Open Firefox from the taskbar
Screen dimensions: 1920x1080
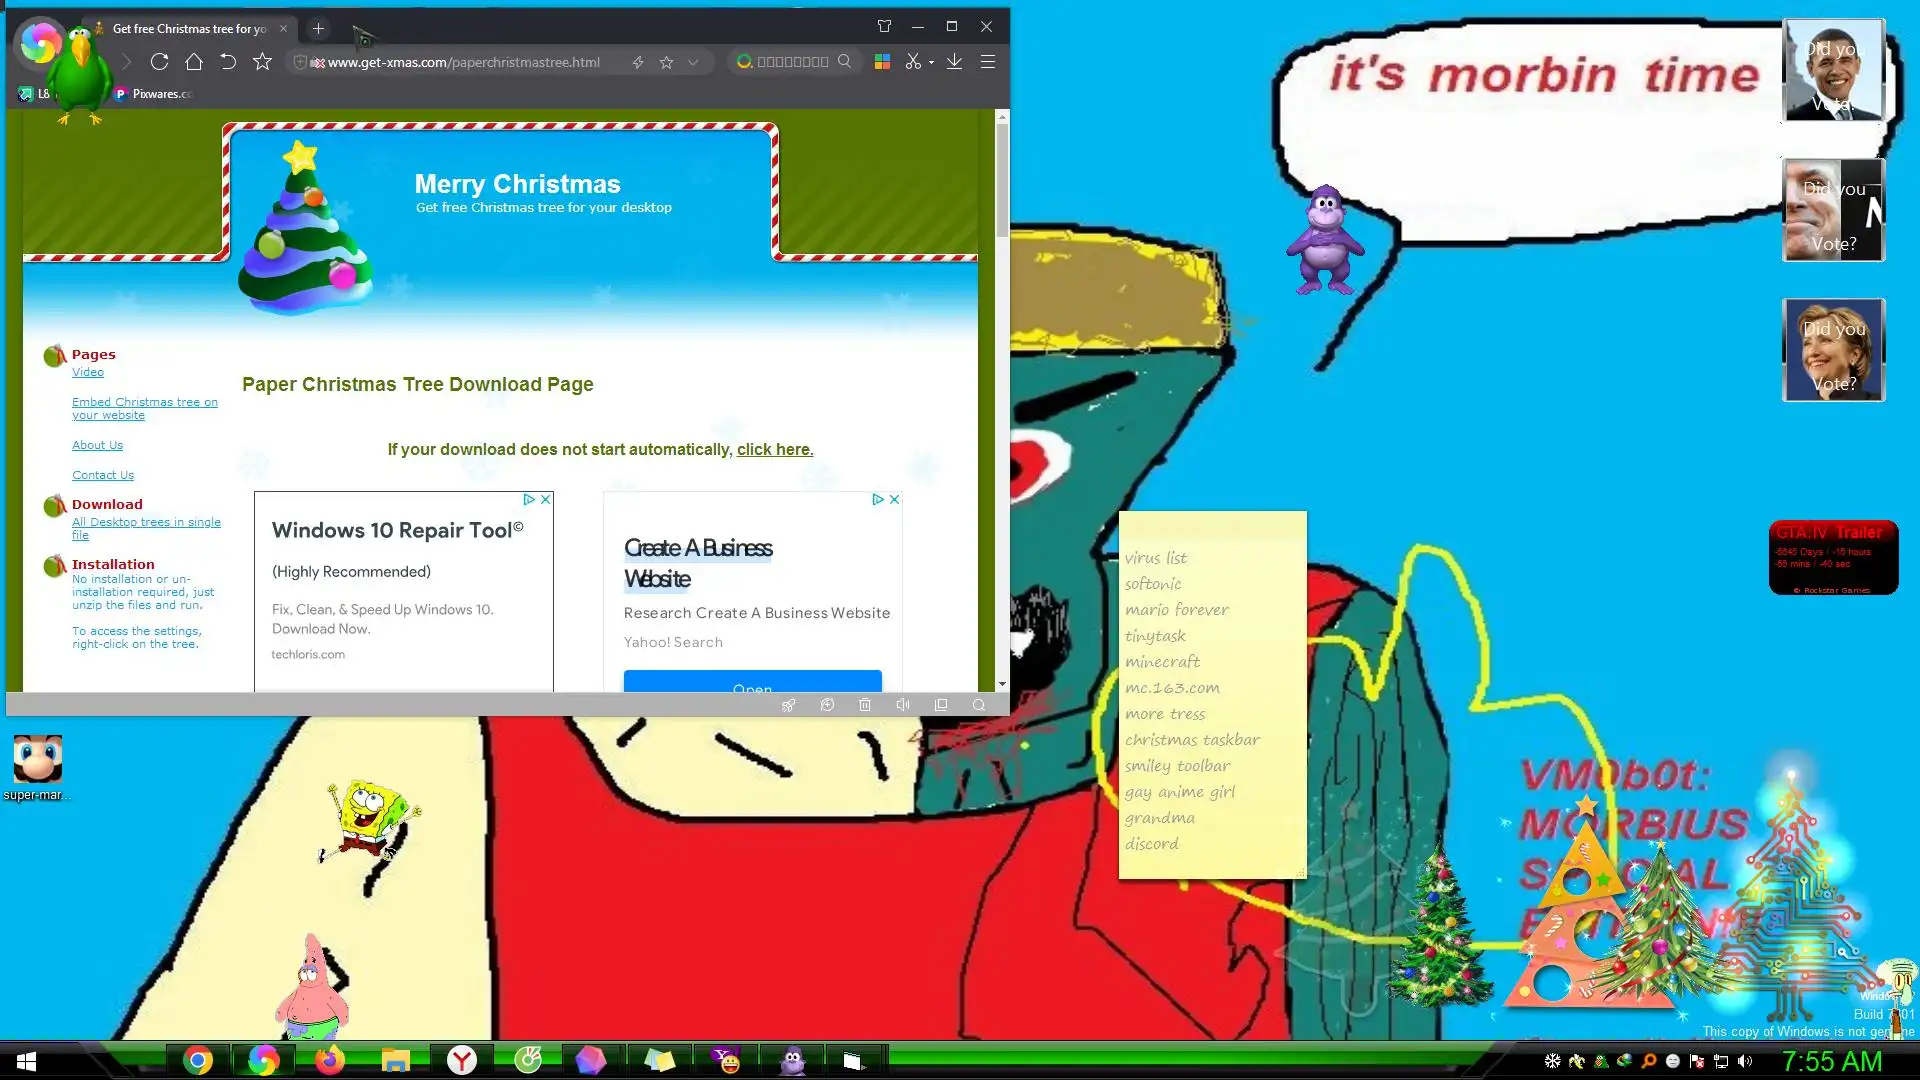[x=329, y=1060]
